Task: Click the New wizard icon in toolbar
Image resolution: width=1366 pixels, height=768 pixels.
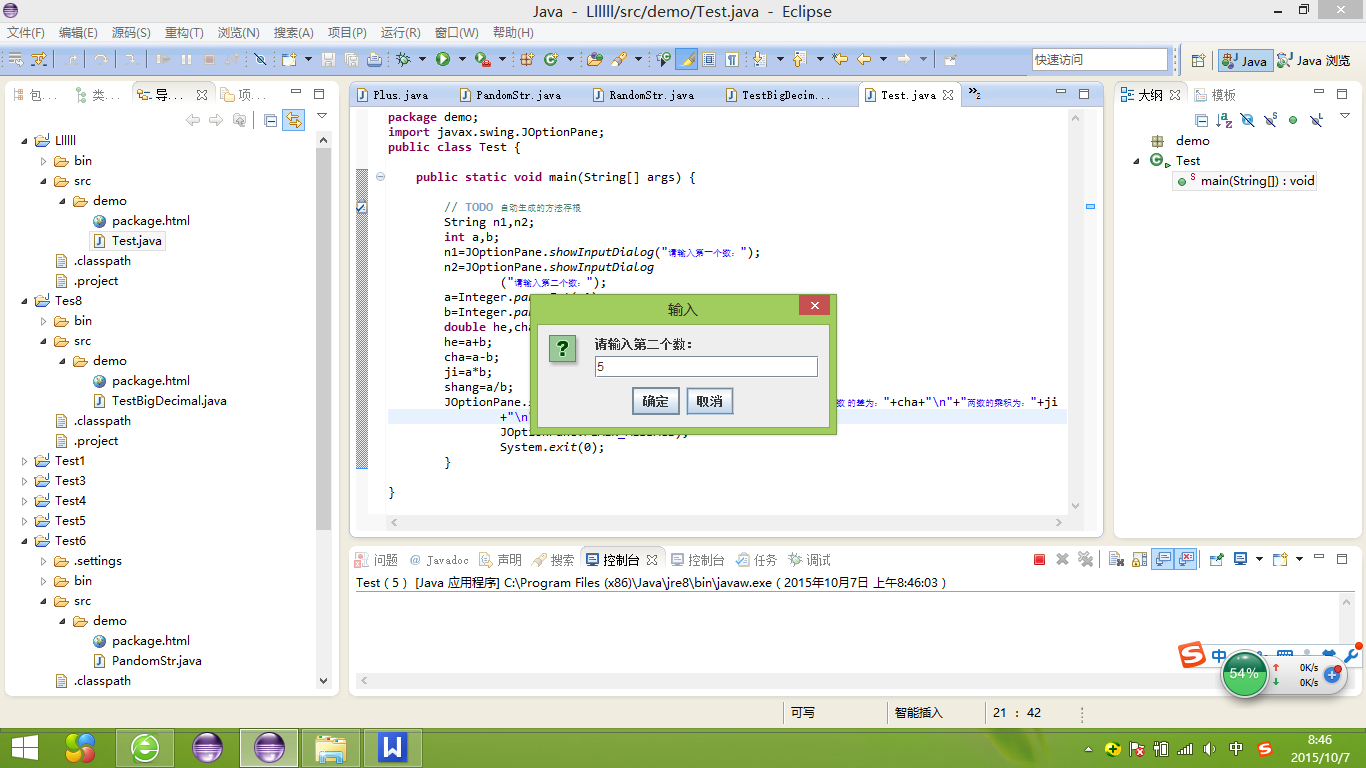Action: [289, 59]
